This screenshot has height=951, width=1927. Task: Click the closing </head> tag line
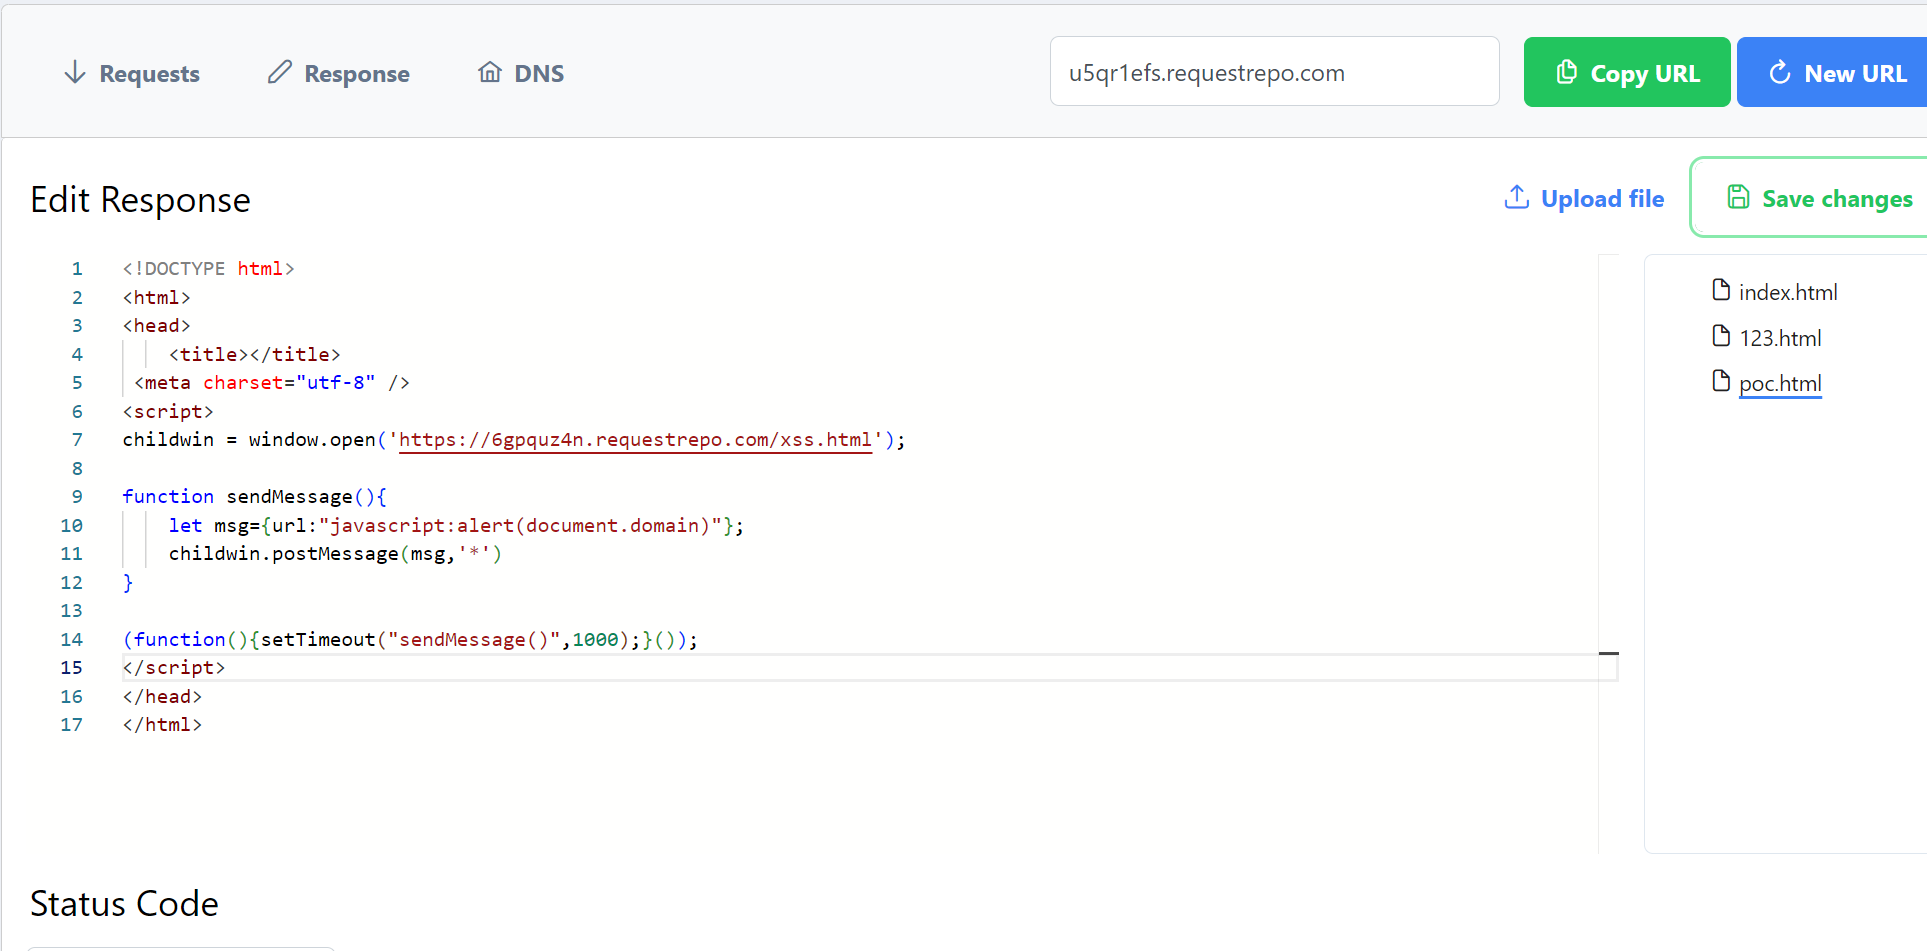pos(162,697)
